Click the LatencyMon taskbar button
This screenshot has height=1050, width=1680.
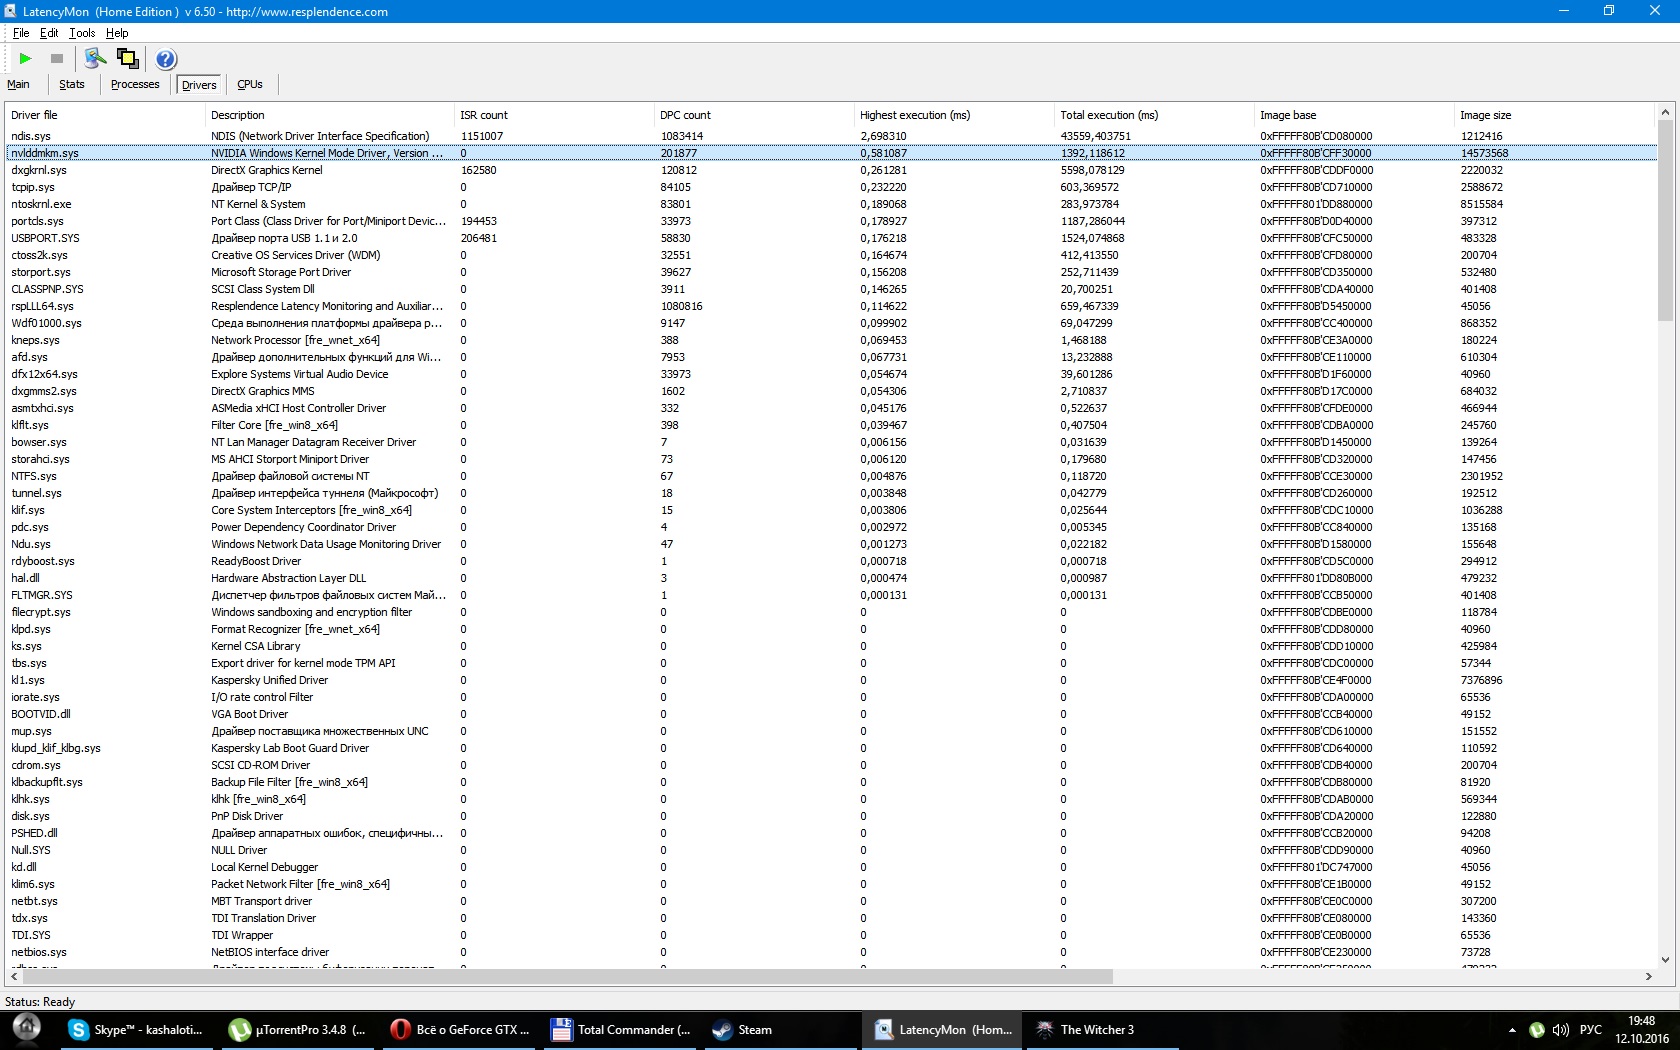click(x=944, y=1029)
